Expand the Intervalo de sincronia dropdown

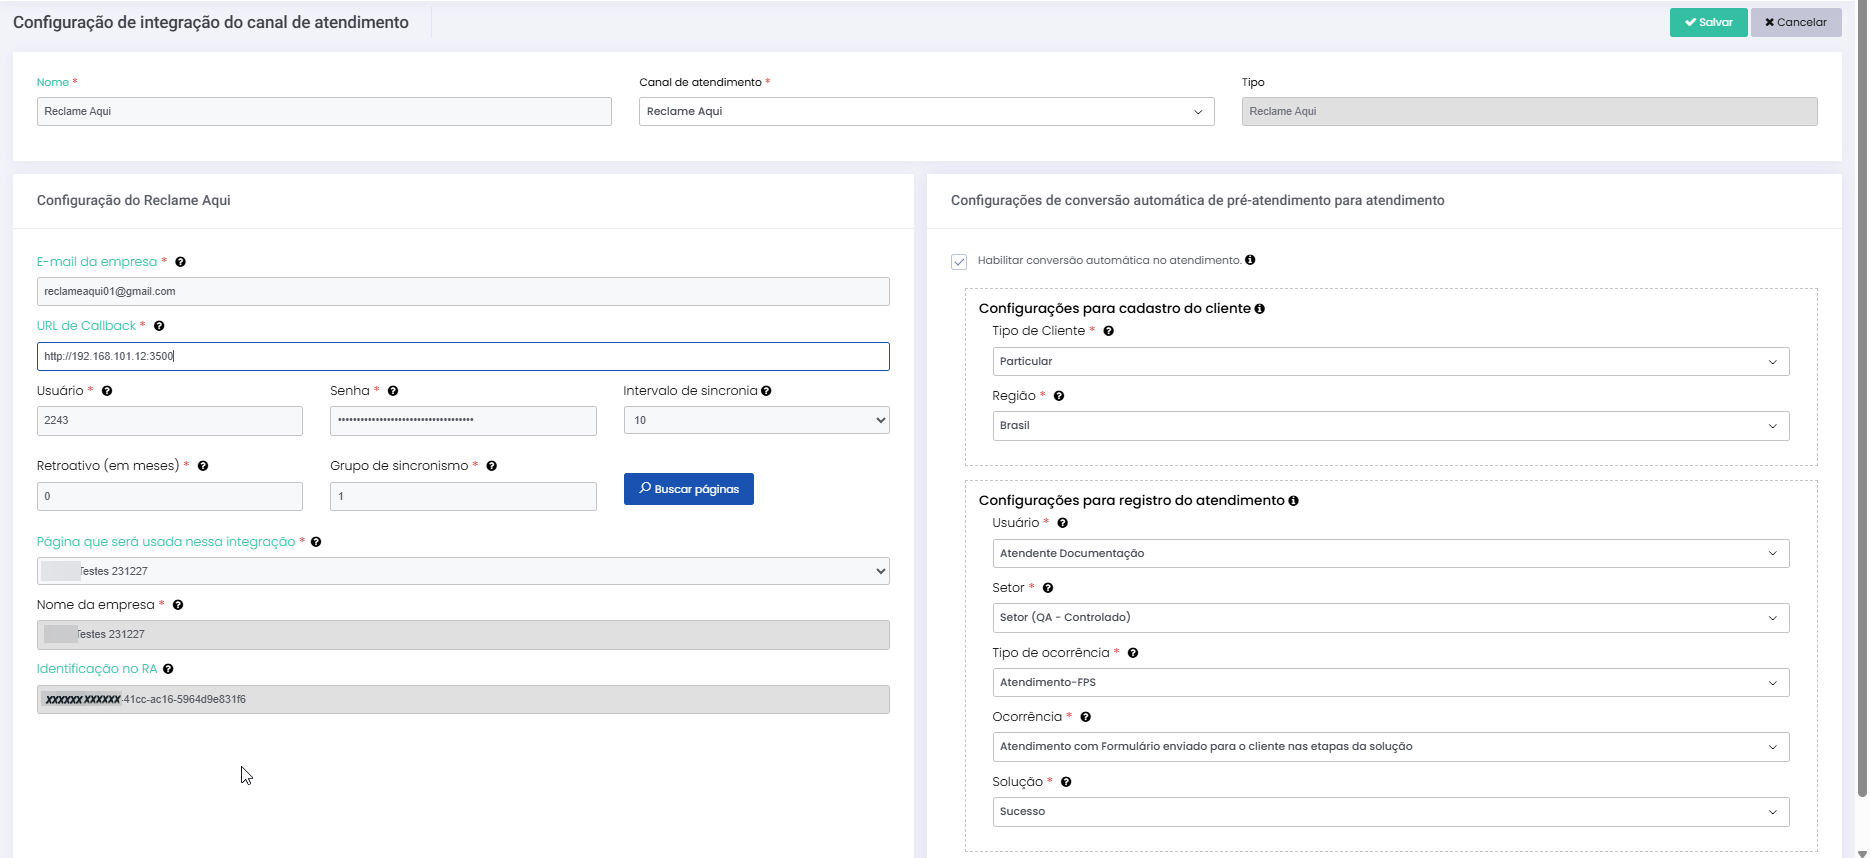pos(756,421)
